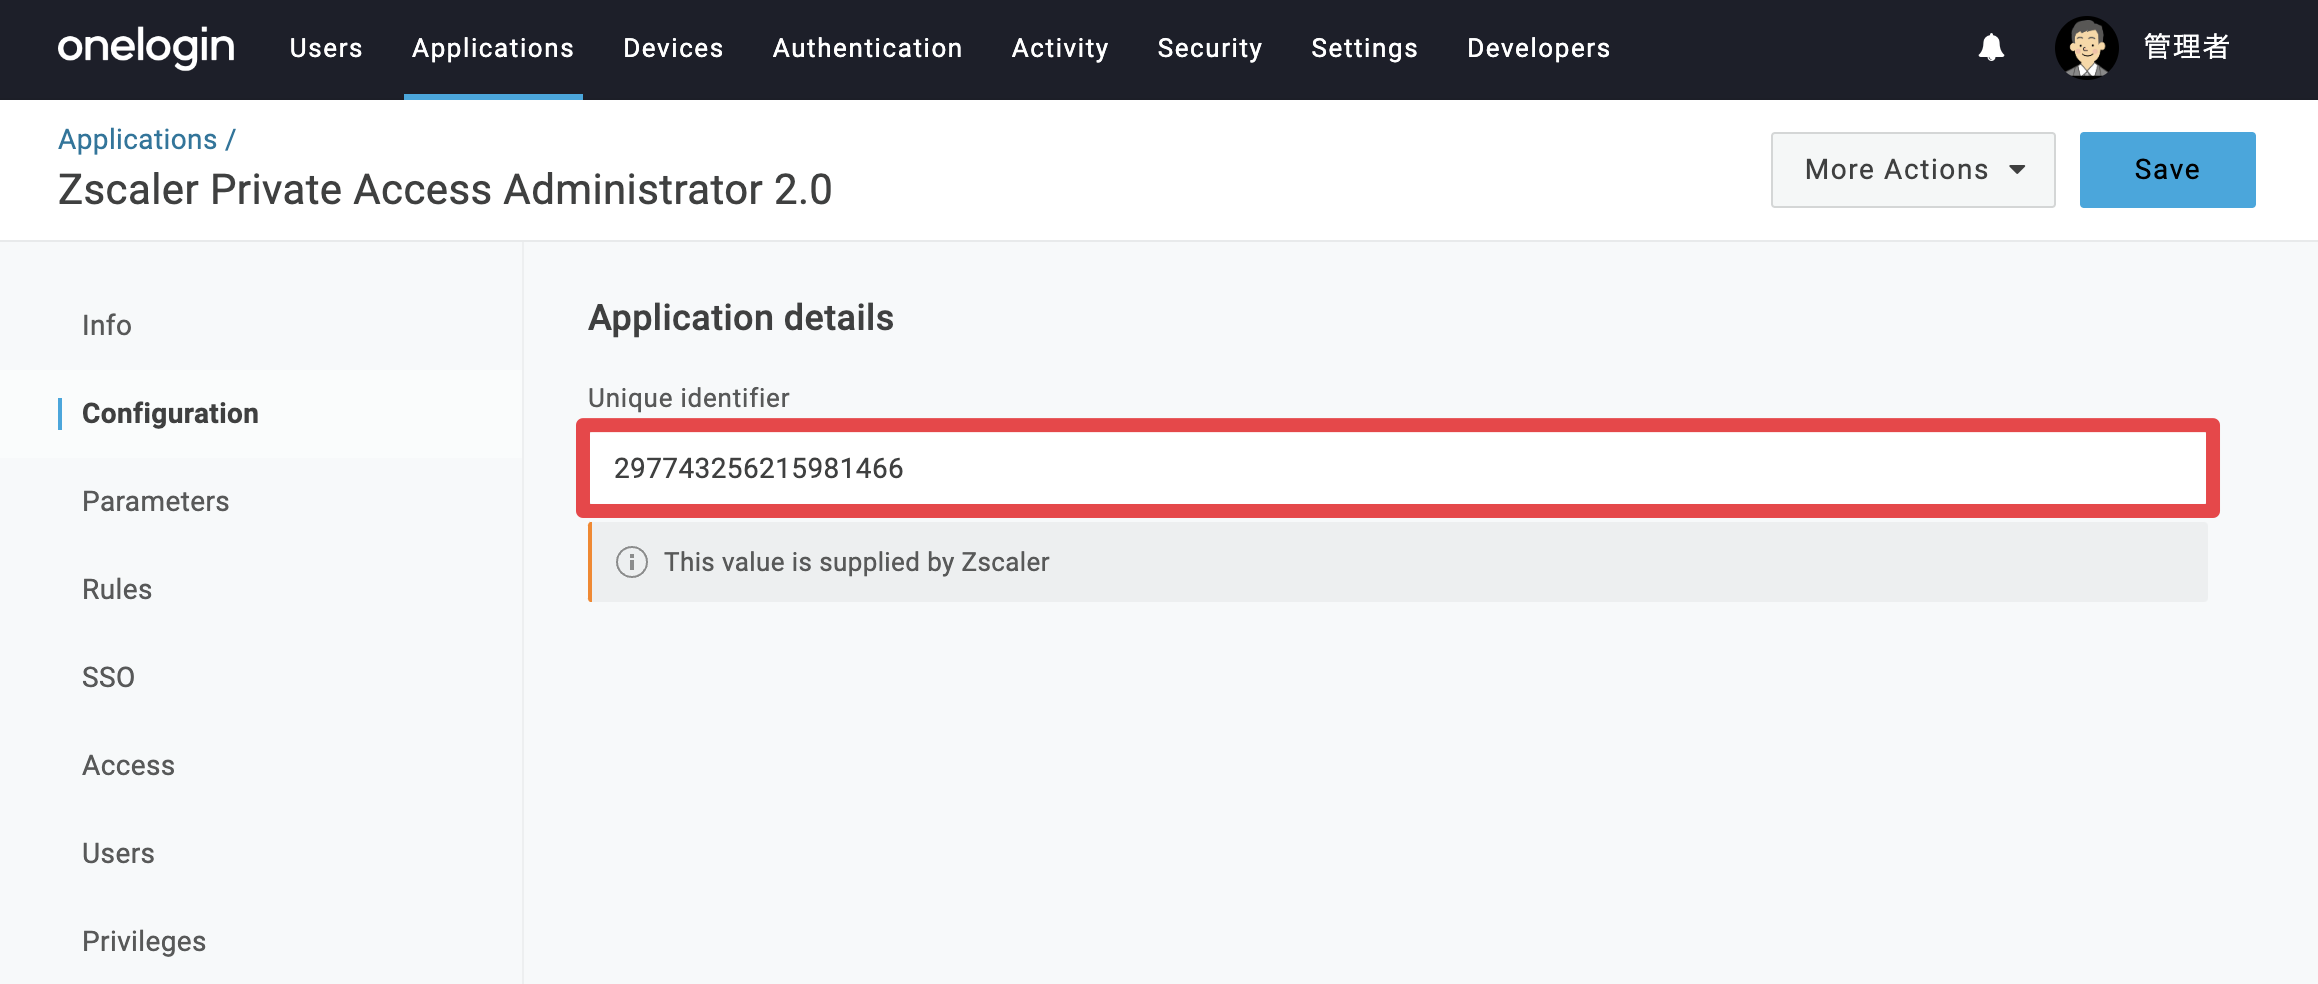Switch to the Info sidebar tab
Screen dimensions: 2318x984
click(x=107, y=325)
